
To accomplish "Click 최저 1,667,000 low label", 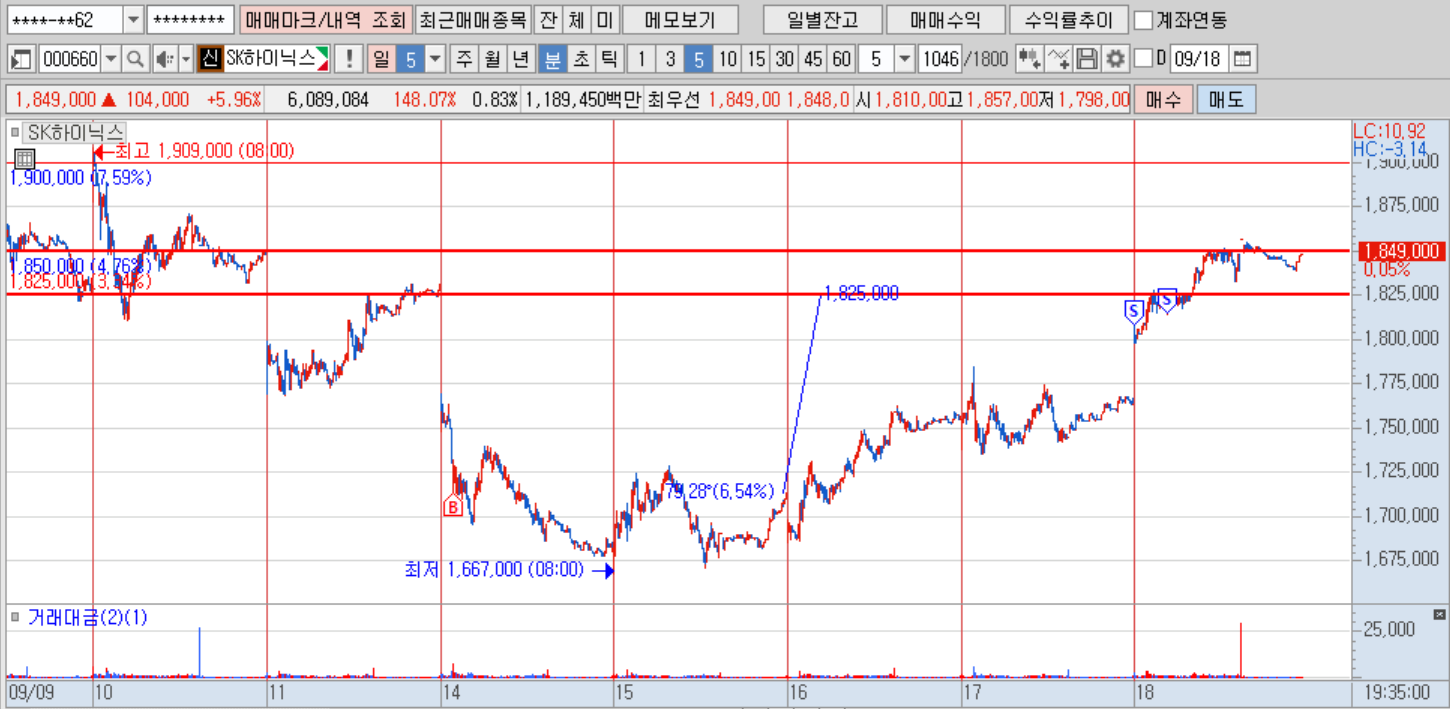I will coord(494,569).
